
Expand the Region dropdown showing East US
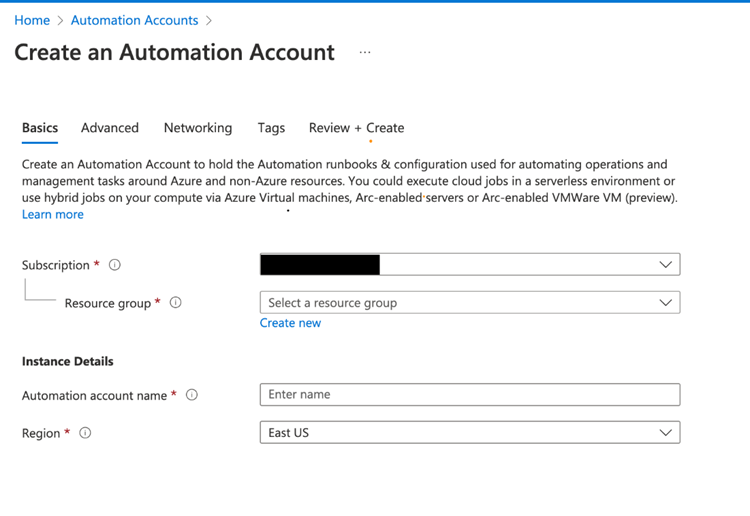click(x=470, y=433)
